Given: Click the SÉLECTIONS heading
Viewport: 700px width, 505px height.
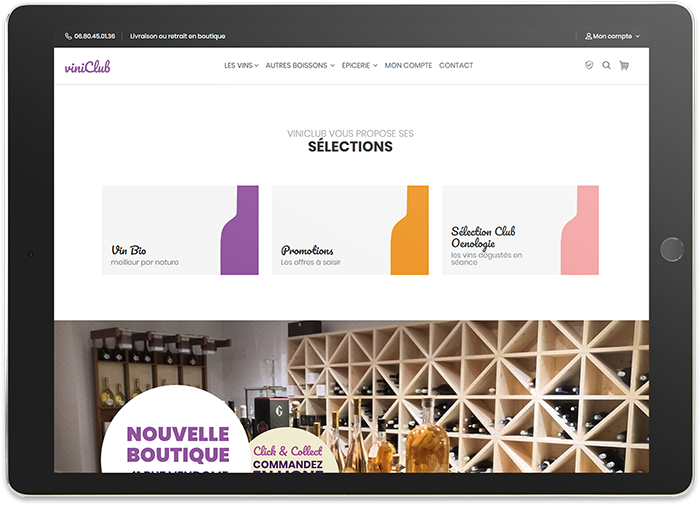Looking at the screenshot, I should (x=350, y=146).
